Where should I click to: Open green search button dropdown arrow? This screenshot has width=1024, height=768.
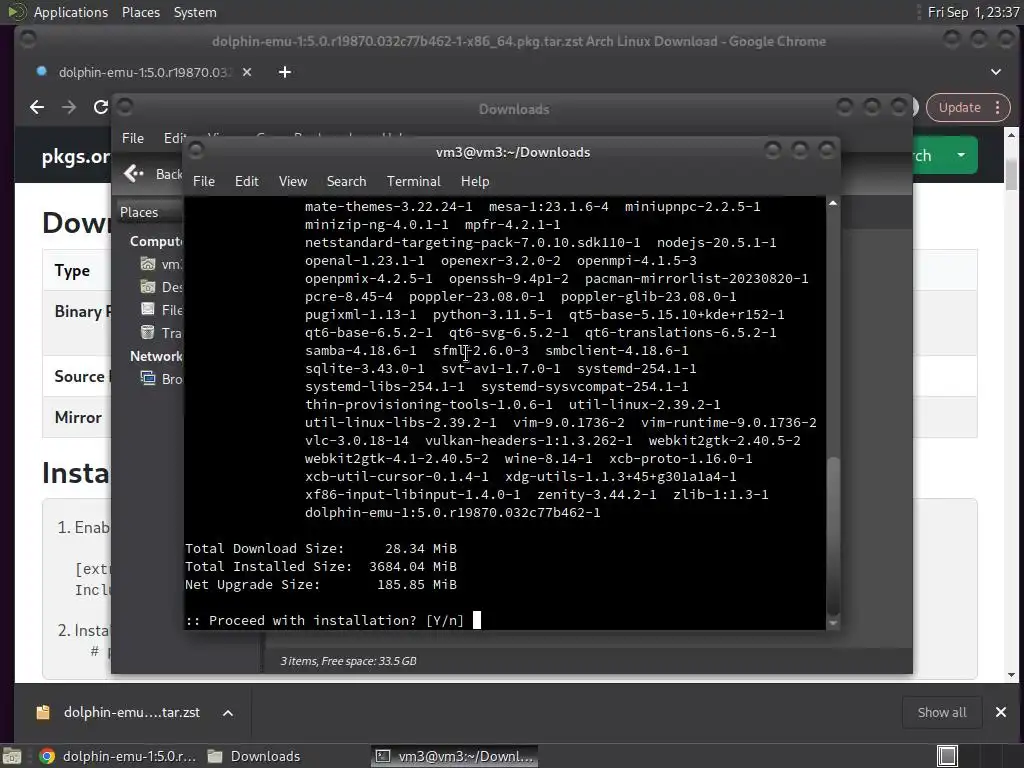pyautogui.click(x=961, y=155)
